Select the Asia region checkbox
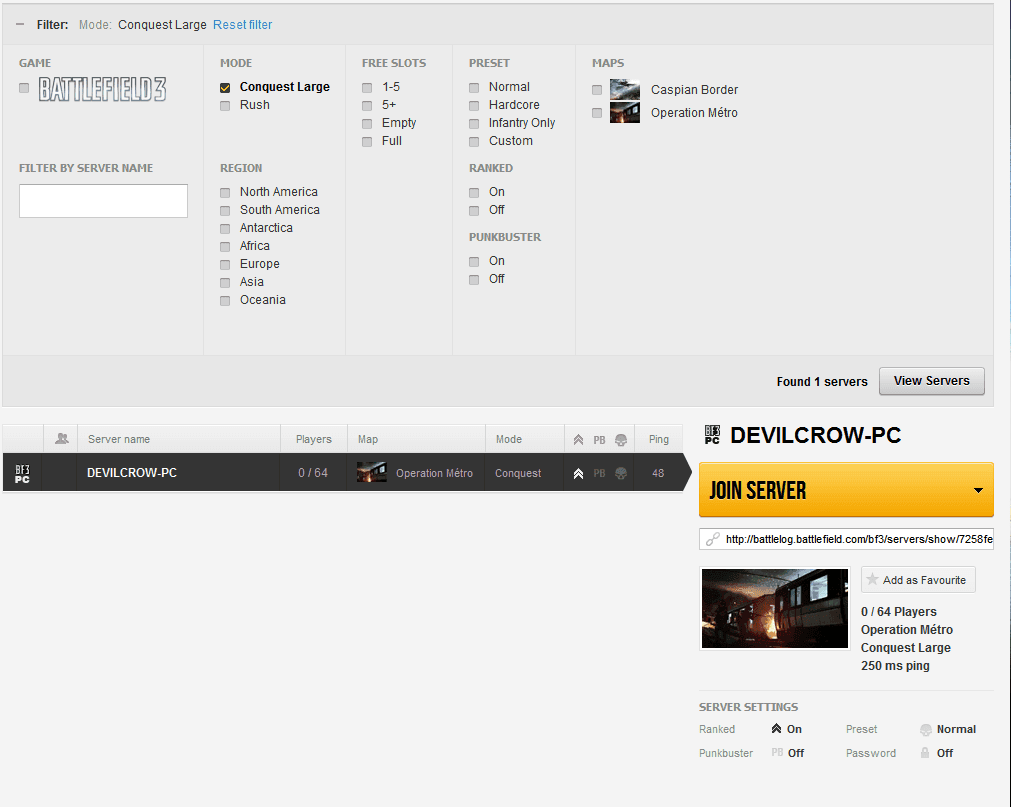This screenshot has height=807, width=1011. [x=225, y=283]
